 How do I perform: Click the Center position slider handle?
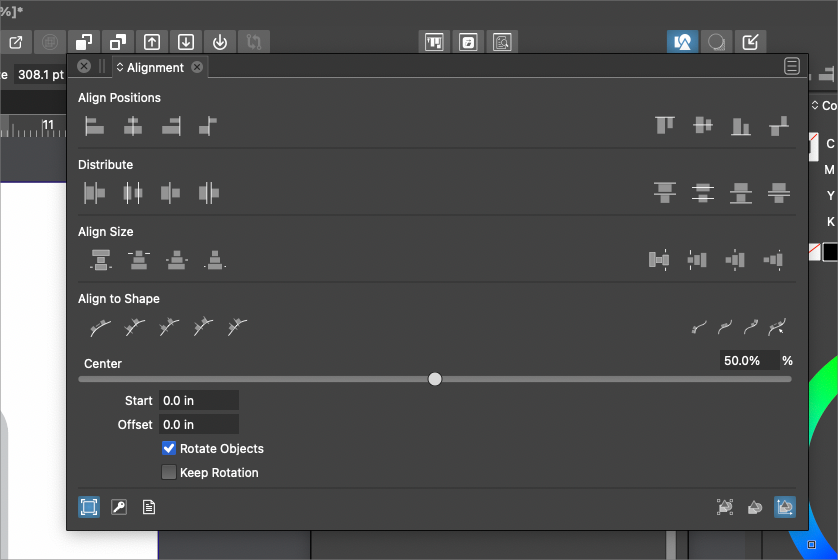435,379
